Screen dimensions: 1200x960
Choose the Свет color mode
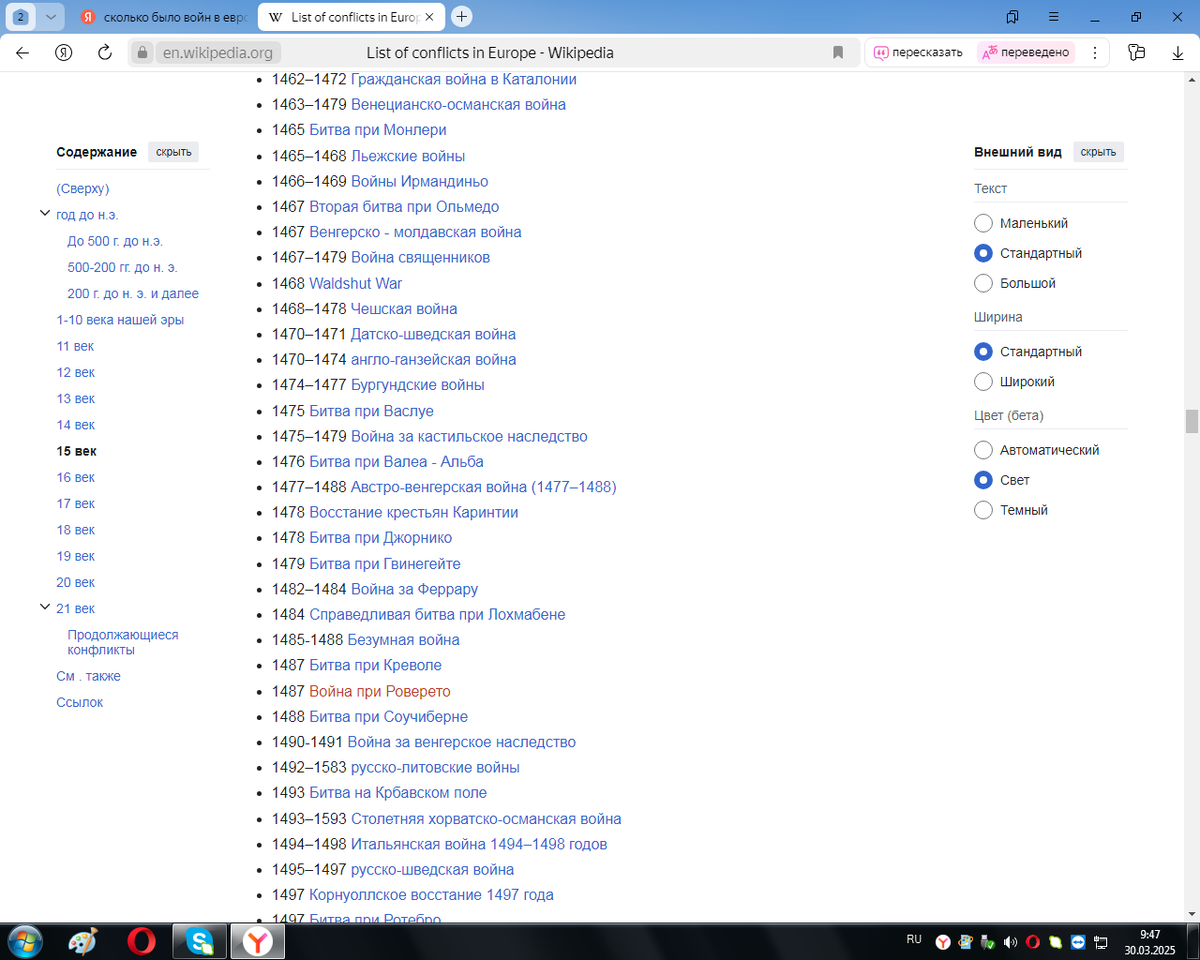(x=983, y=480)
